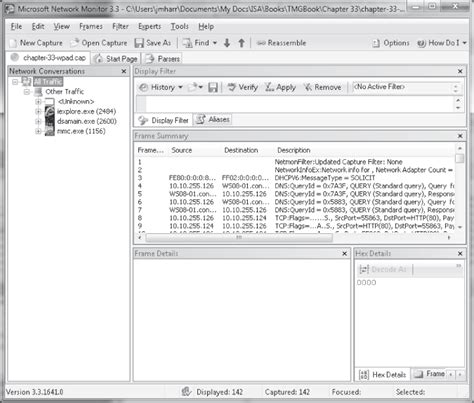The width and height of the screenshot is (474, 403).
Task: Open the Filter menu
Action: (x=120, y=27)
